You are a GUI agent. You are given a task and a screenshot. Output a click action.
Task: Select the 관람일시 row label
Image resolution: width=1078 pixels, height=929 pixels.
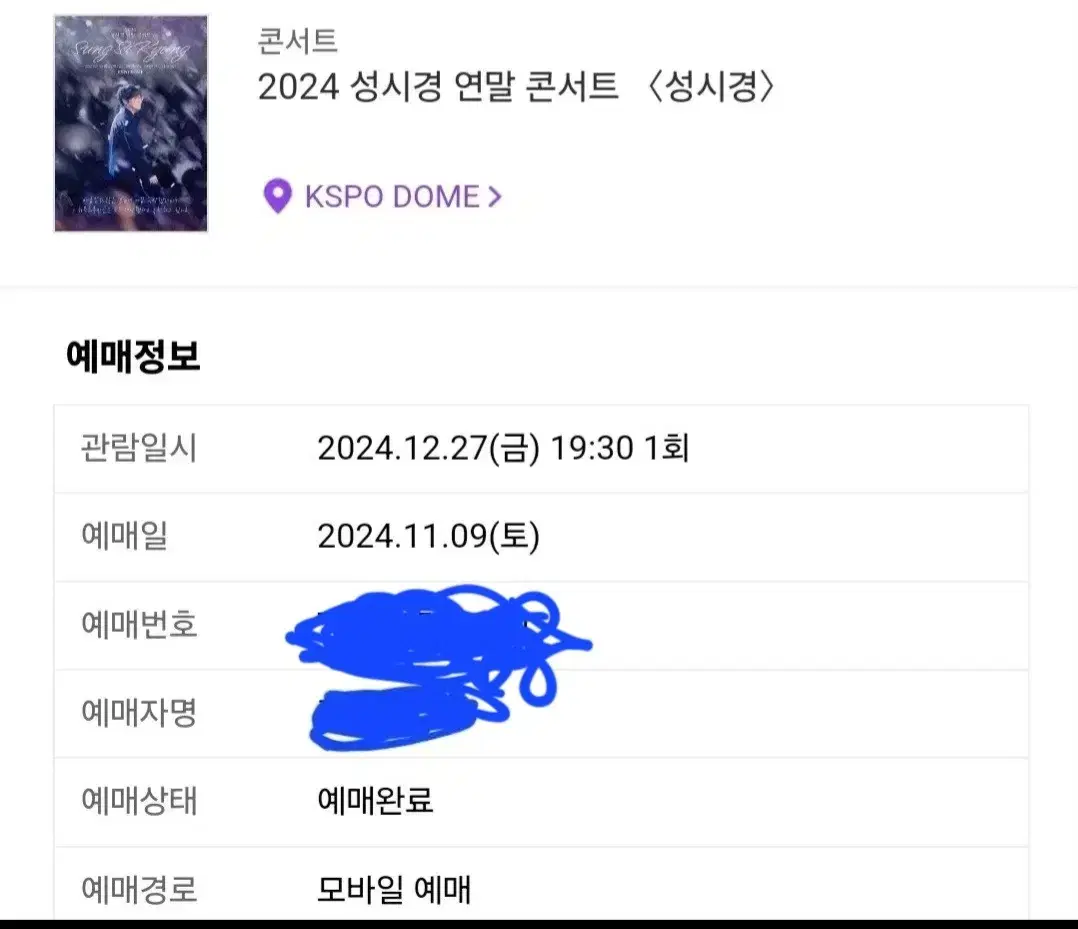click(x=139, y=448)
